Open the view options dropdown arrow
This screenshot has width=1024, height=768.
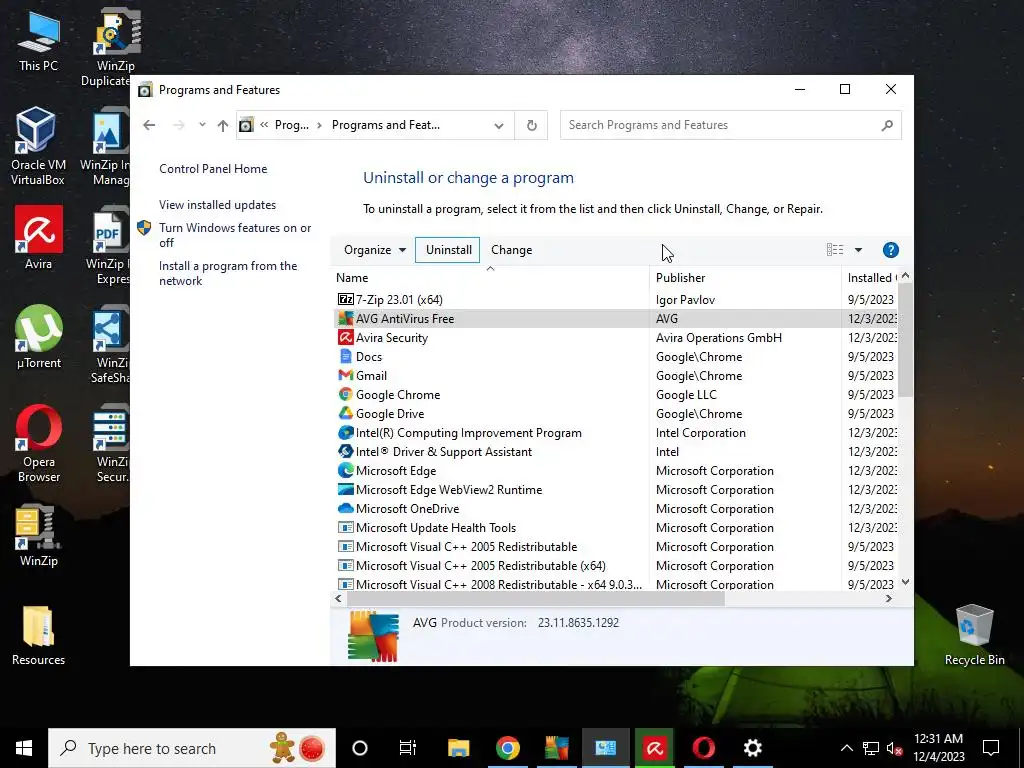(858, 249)
